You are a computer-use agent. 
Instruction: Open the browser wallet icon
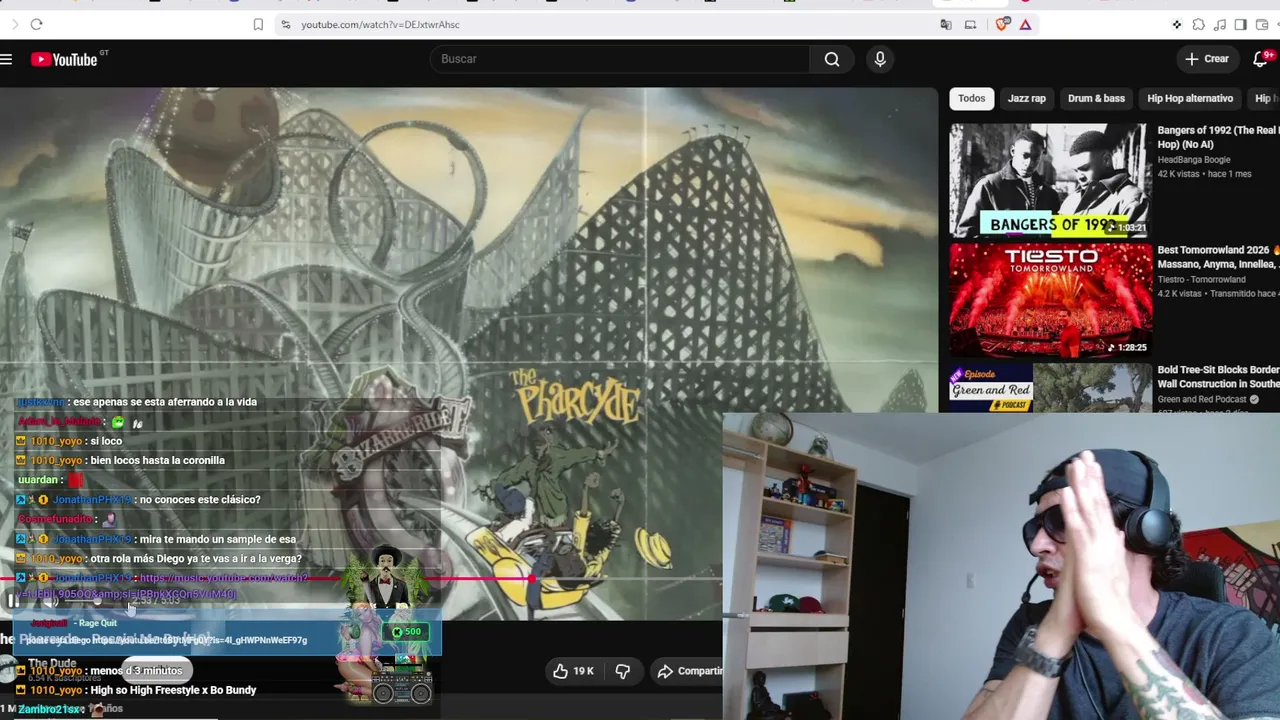tap(1262, 24)
